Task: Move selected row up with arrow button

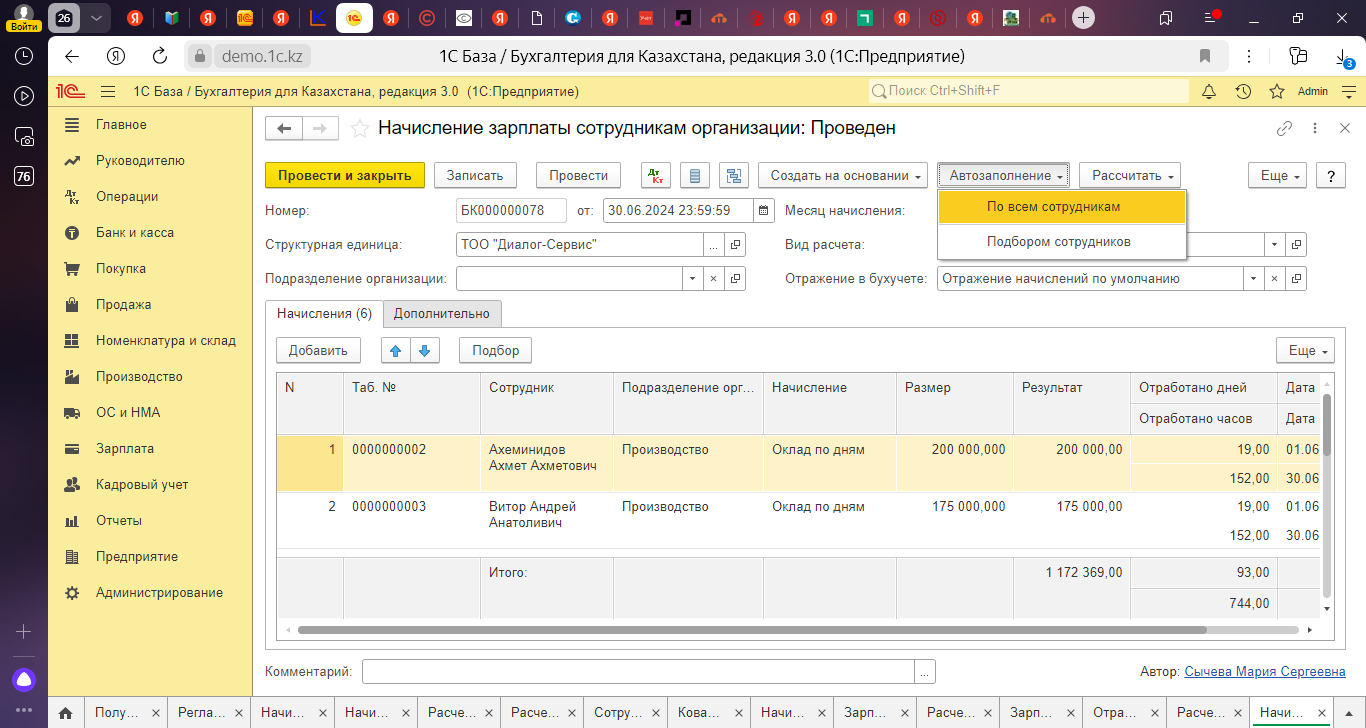Action: (x=396, y=350)
